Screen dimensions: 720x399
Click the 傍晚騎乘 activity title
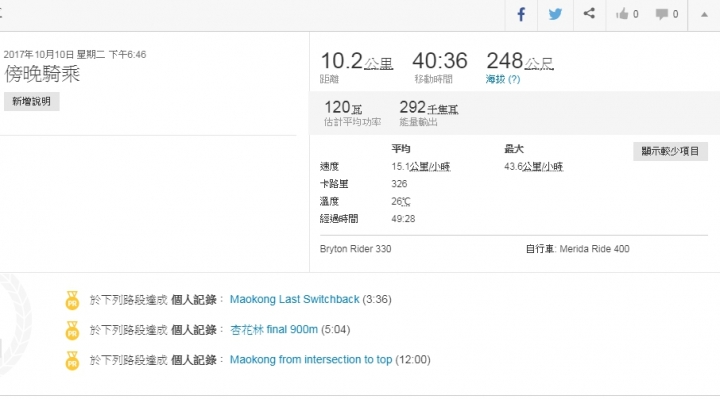tap(42, 73)
